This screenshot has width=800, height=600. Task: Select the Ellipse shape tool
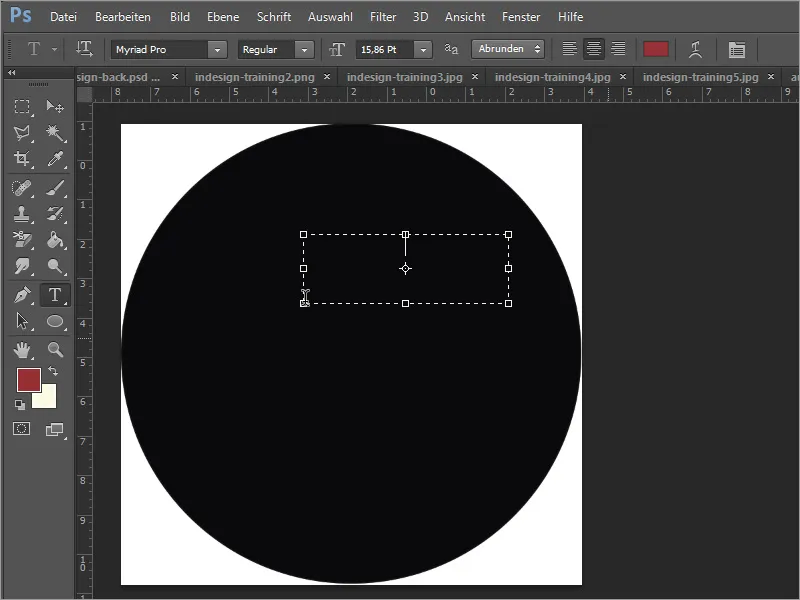point(55,321)
